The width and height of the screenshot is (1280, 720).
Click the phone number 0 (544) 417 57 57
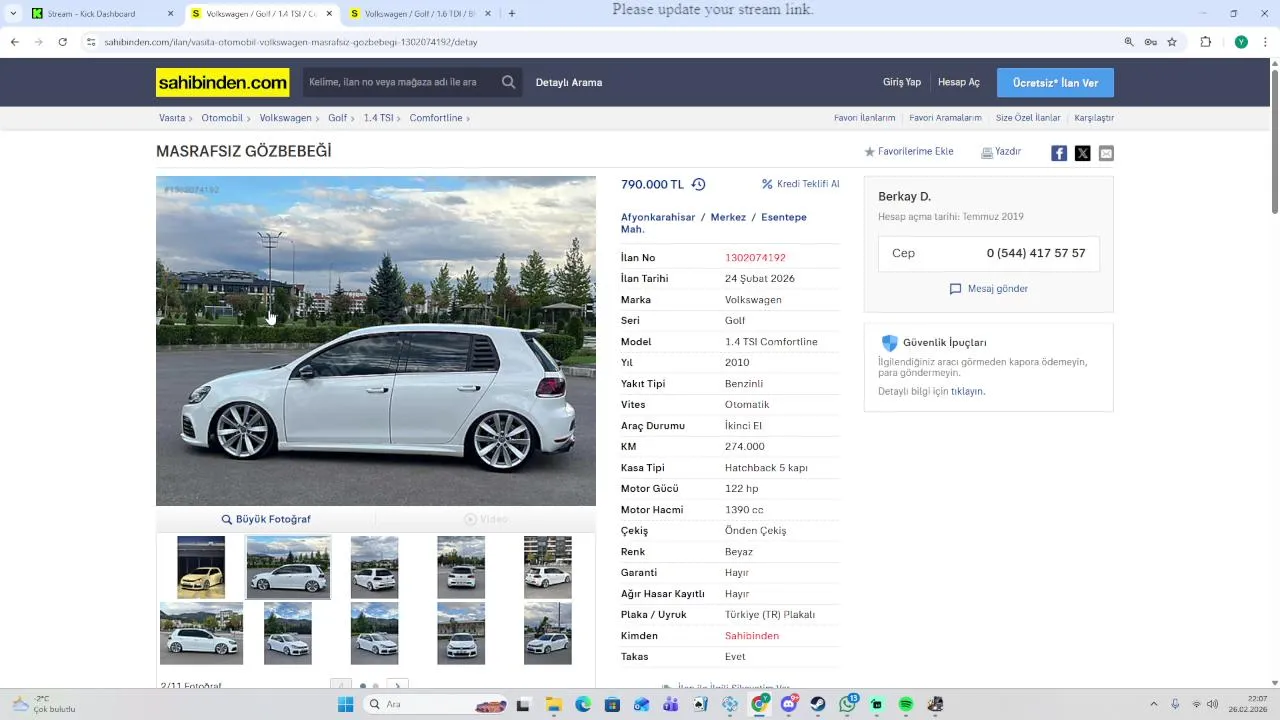[x=1036, y=253]
